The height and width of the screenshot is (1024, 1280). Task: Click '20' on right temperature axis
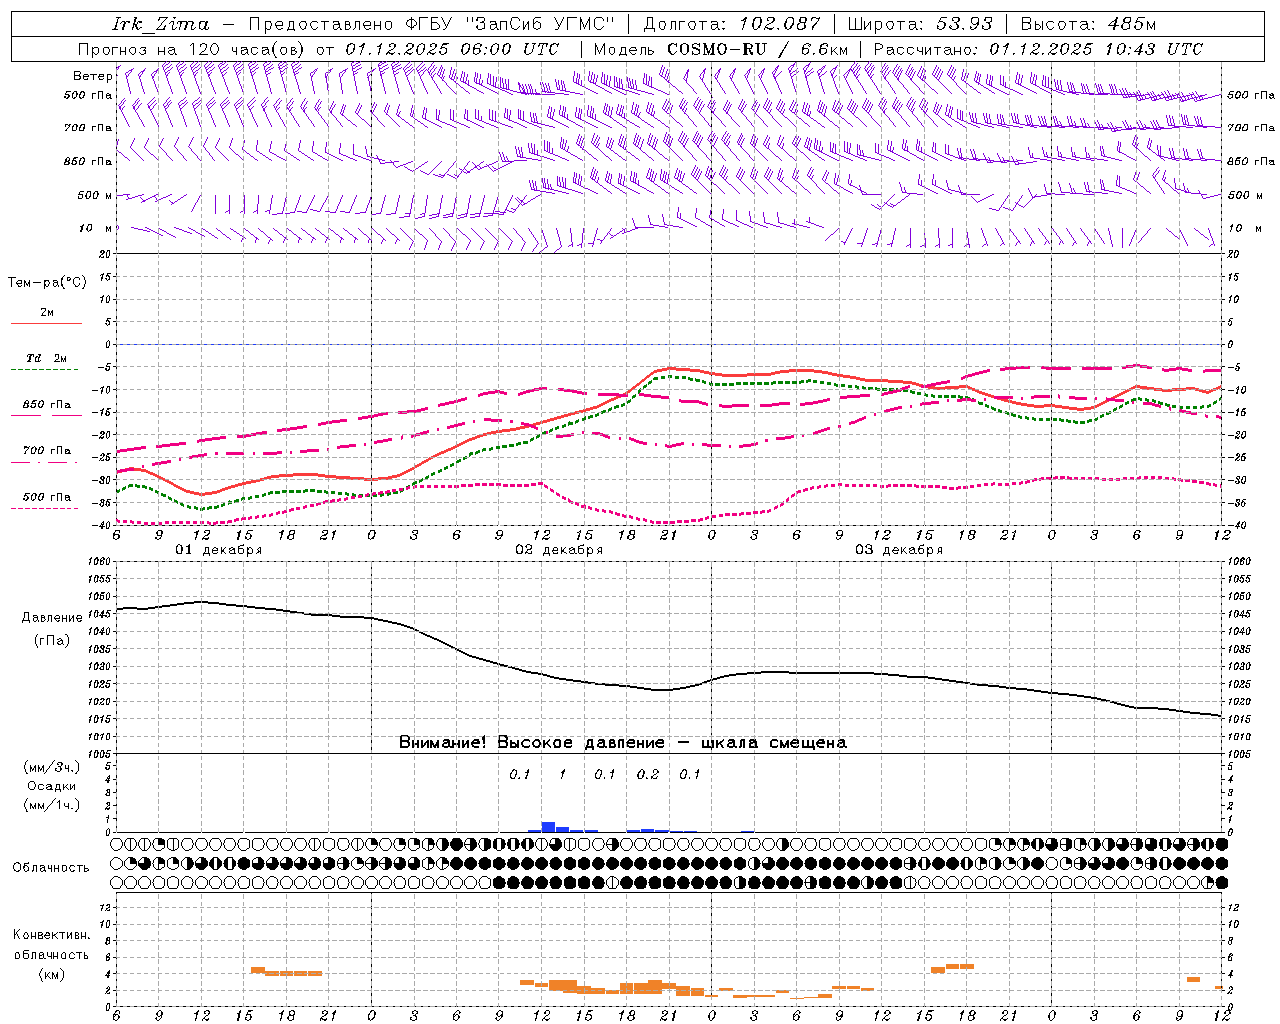[x=1233, y=254]
